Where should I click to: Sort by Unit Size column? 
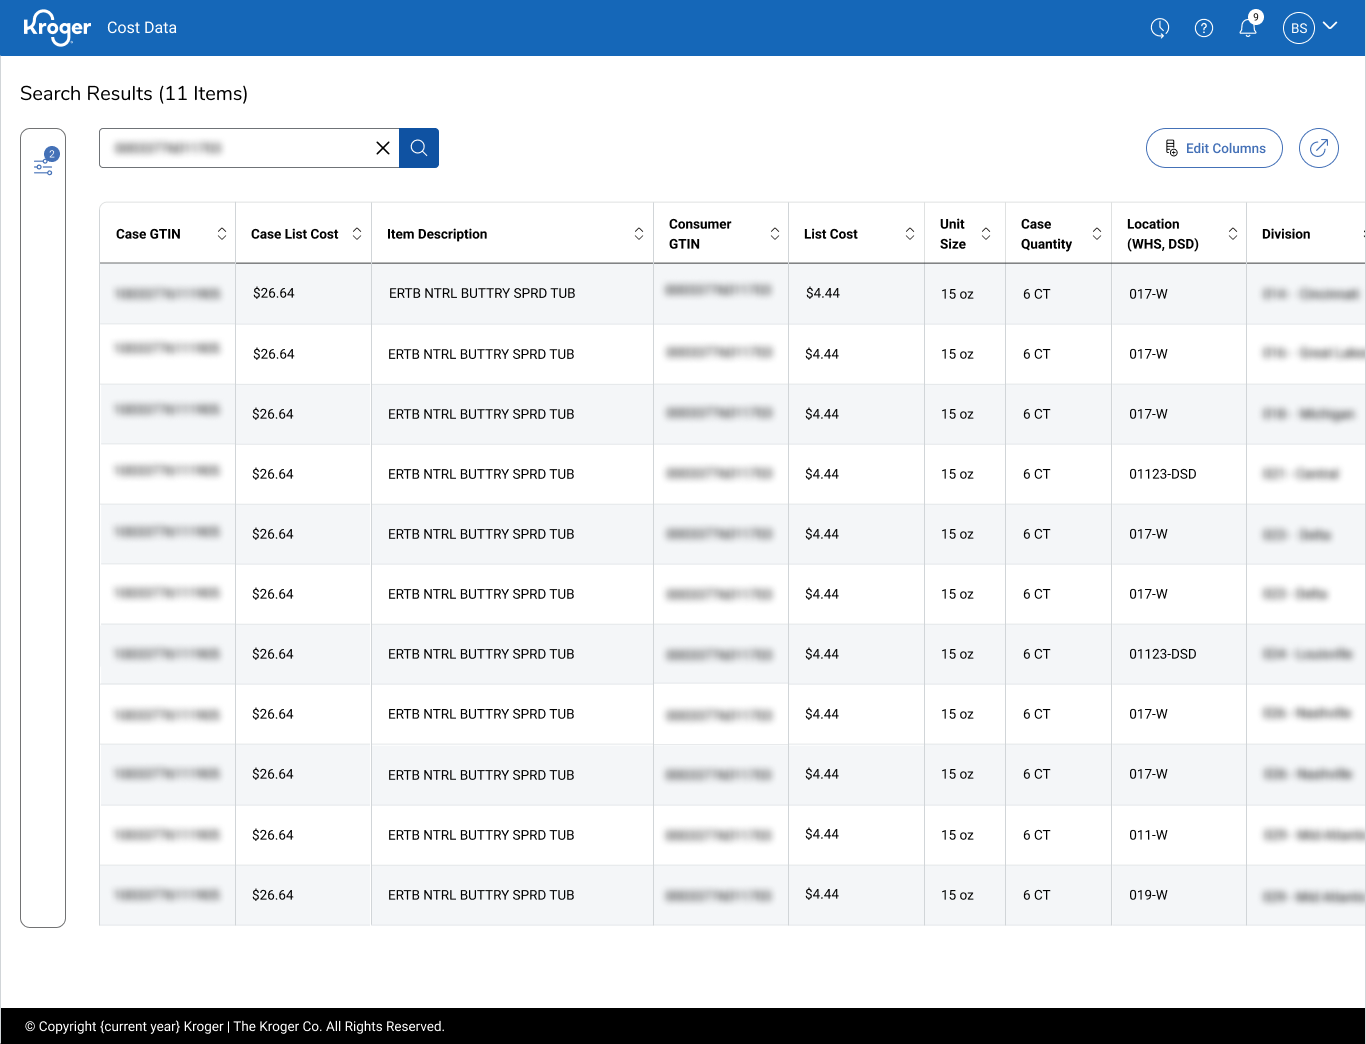pyautogui.click(x=986, y=234)
